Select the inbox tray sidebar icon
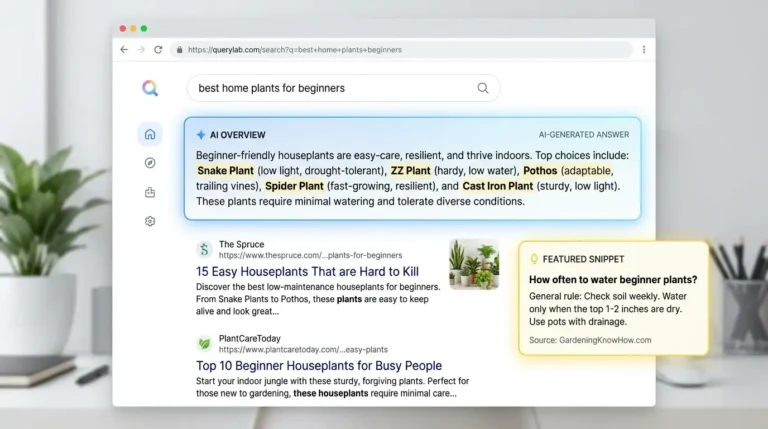The width and height of the screenshot is (768, 429). click(x=150, y=192)
